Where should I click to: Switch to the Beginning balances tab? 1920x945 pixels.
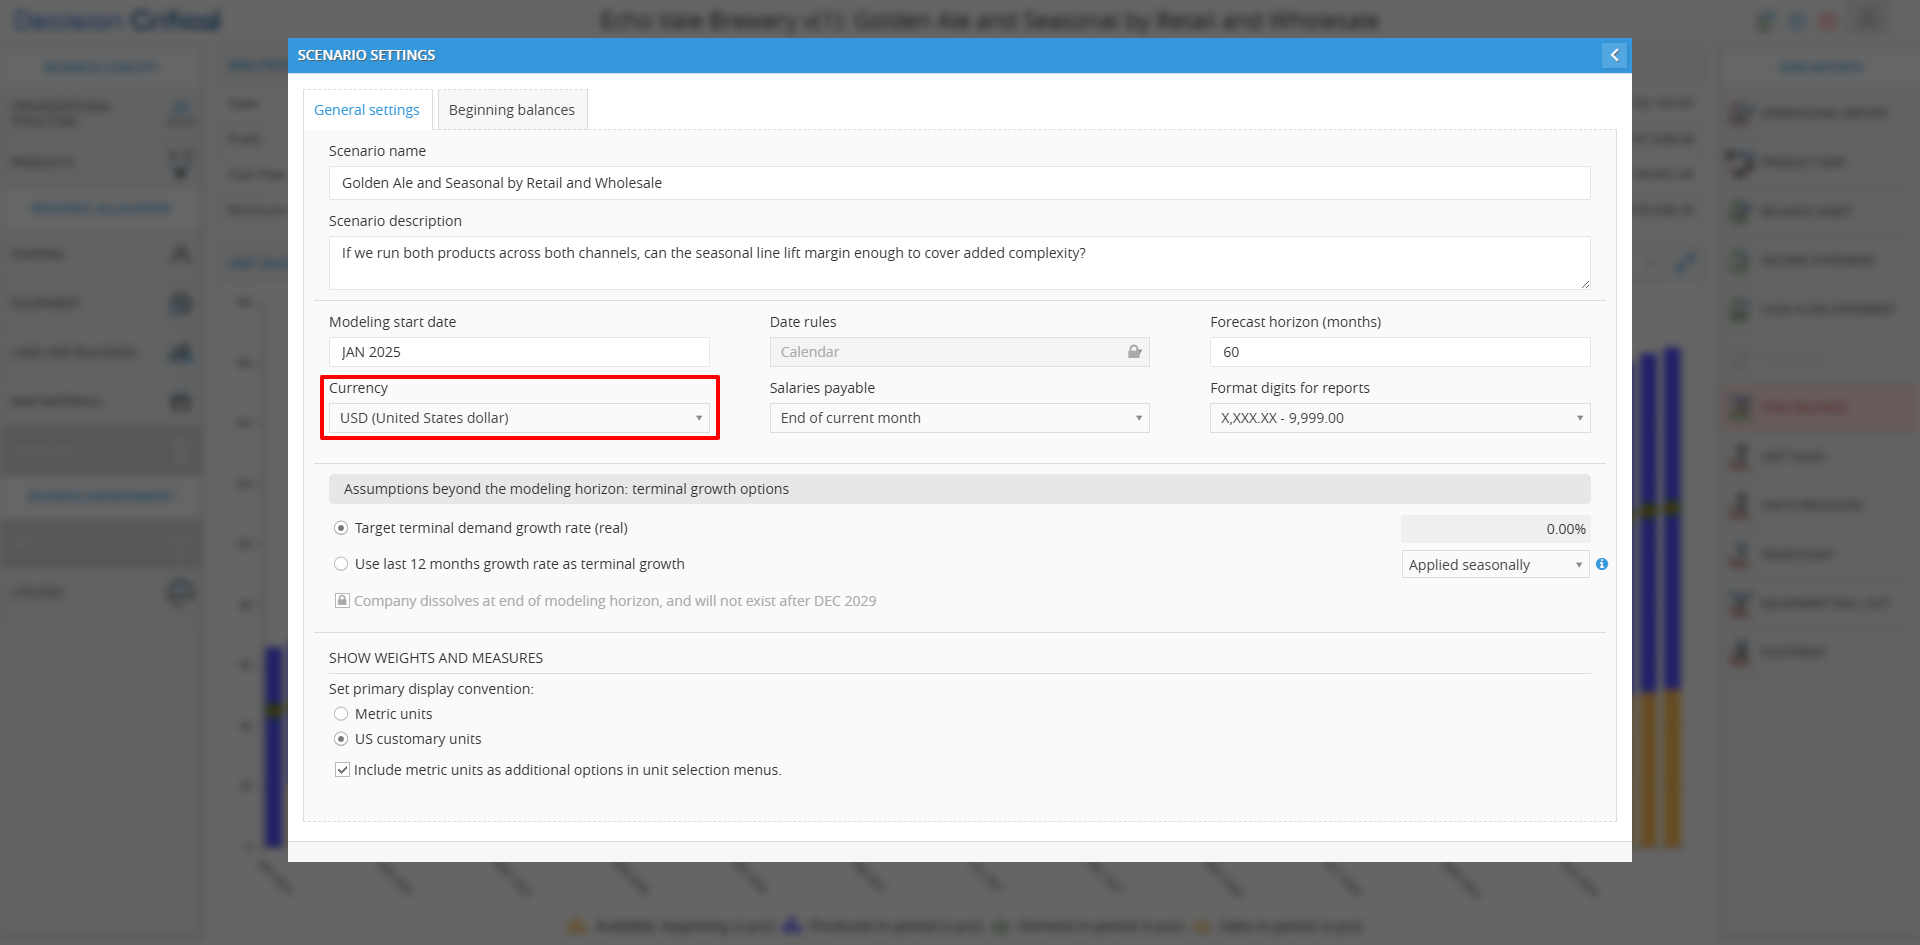coord(511,110)
